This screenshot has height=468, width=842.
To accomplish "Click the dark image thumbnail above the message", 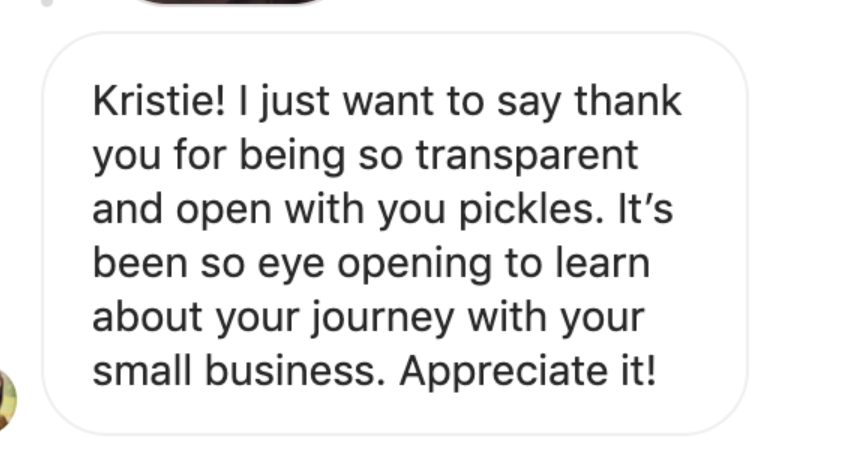I will 228,3.
